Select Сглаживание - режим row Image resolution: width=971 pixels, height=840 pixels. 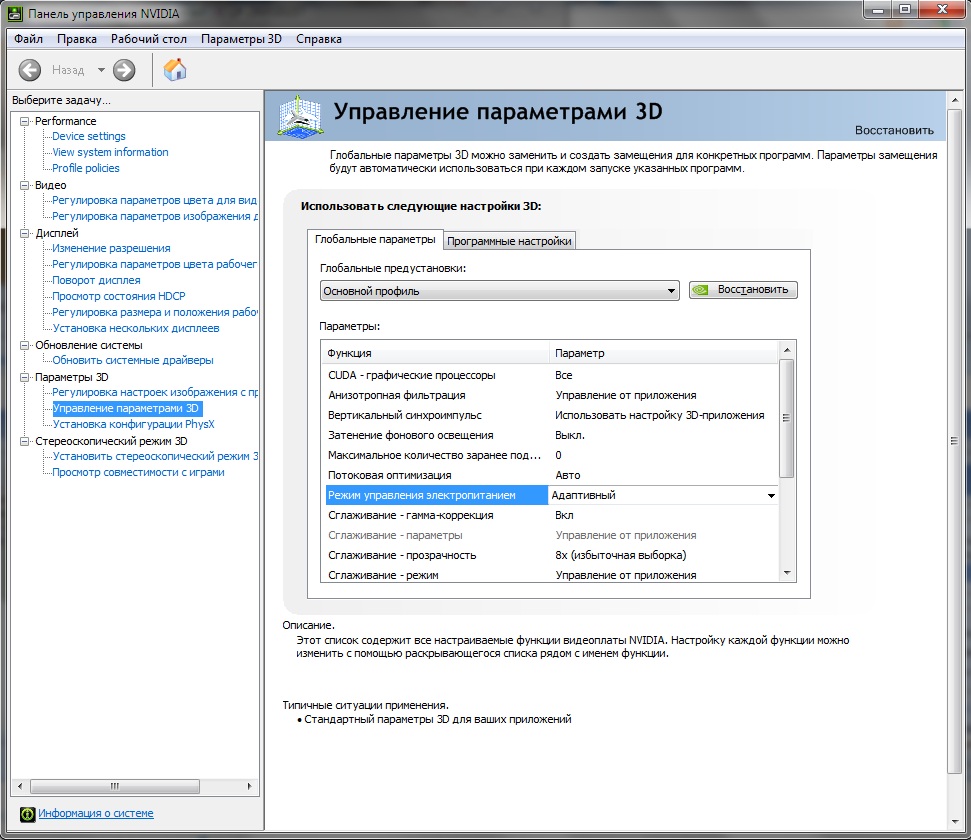551,575
